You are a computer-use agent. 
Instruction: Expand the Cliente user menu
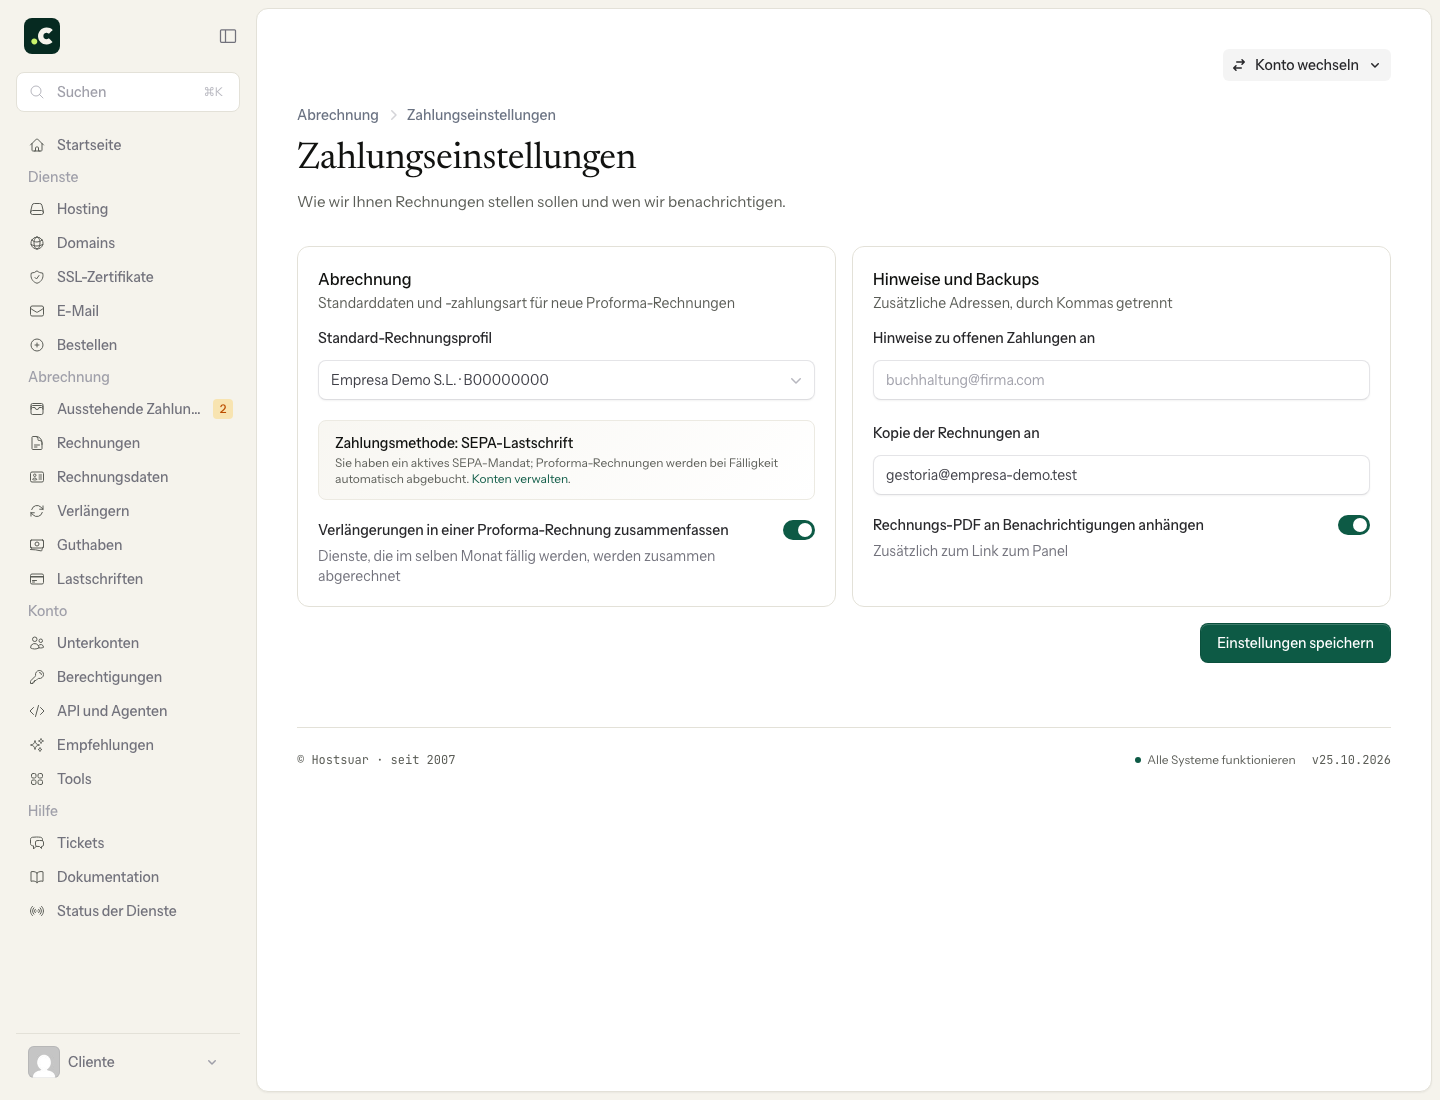[x=128, y=1062]
